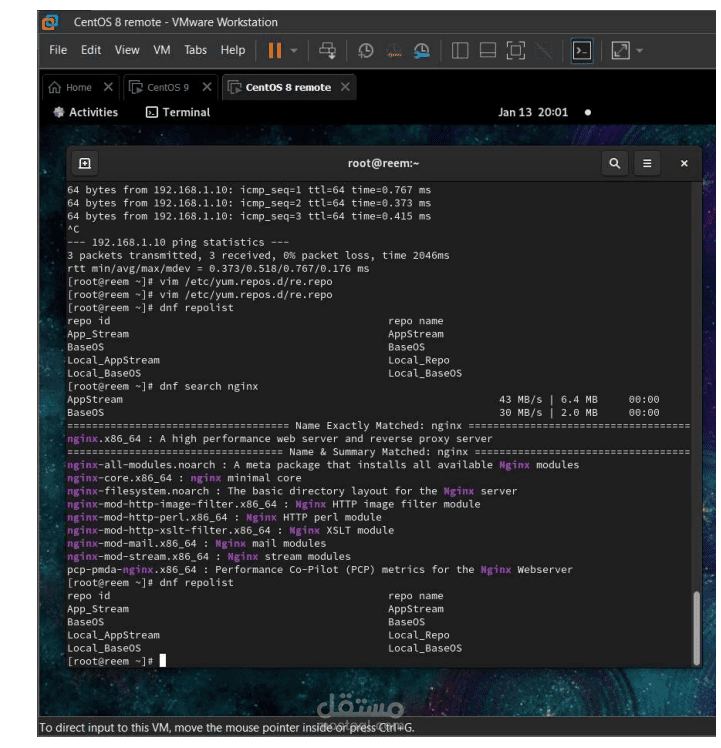Click the VMware title 'CentOS 8 remote'
This screenshot has height=748, width=721.
tap(117, 22)
